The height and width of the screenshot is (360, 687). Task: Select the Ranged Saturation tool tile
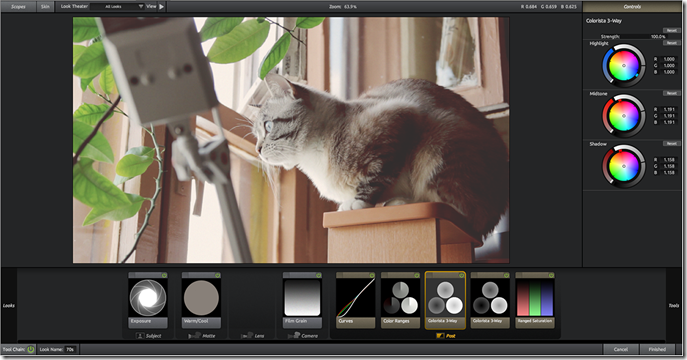(x=535, y=300)
